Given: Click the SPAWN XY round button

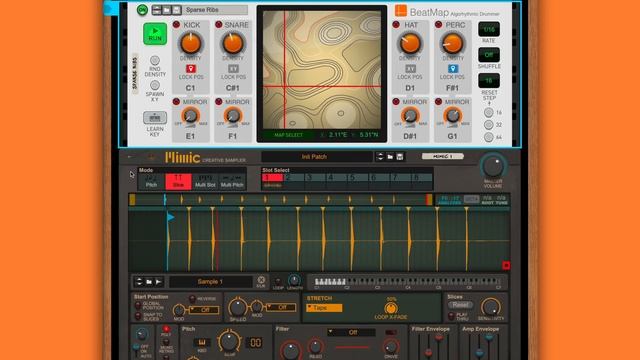Looking at the screenshot, I should 155,85.
